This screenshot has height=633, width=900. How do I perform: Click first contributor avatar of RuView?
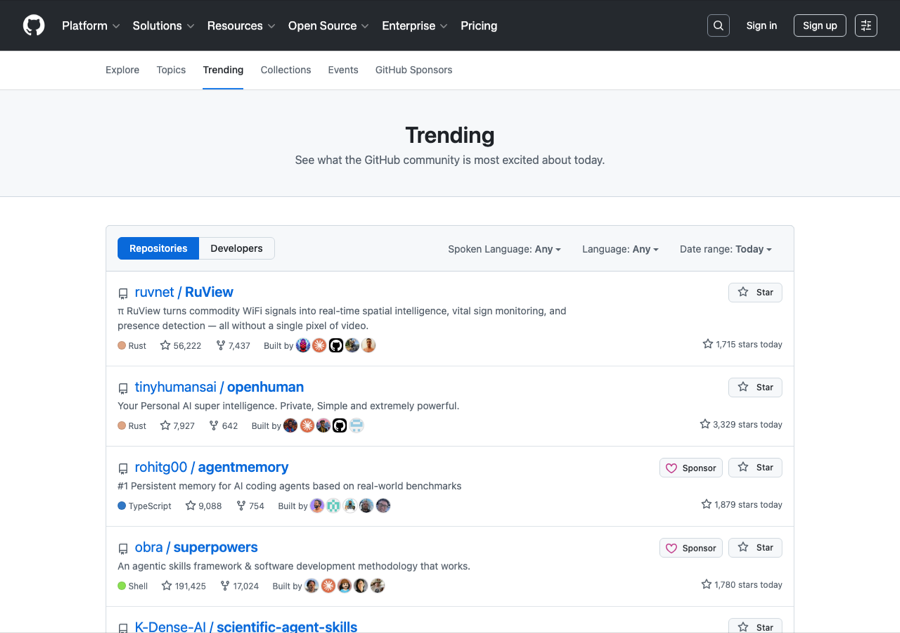(303, 345)
